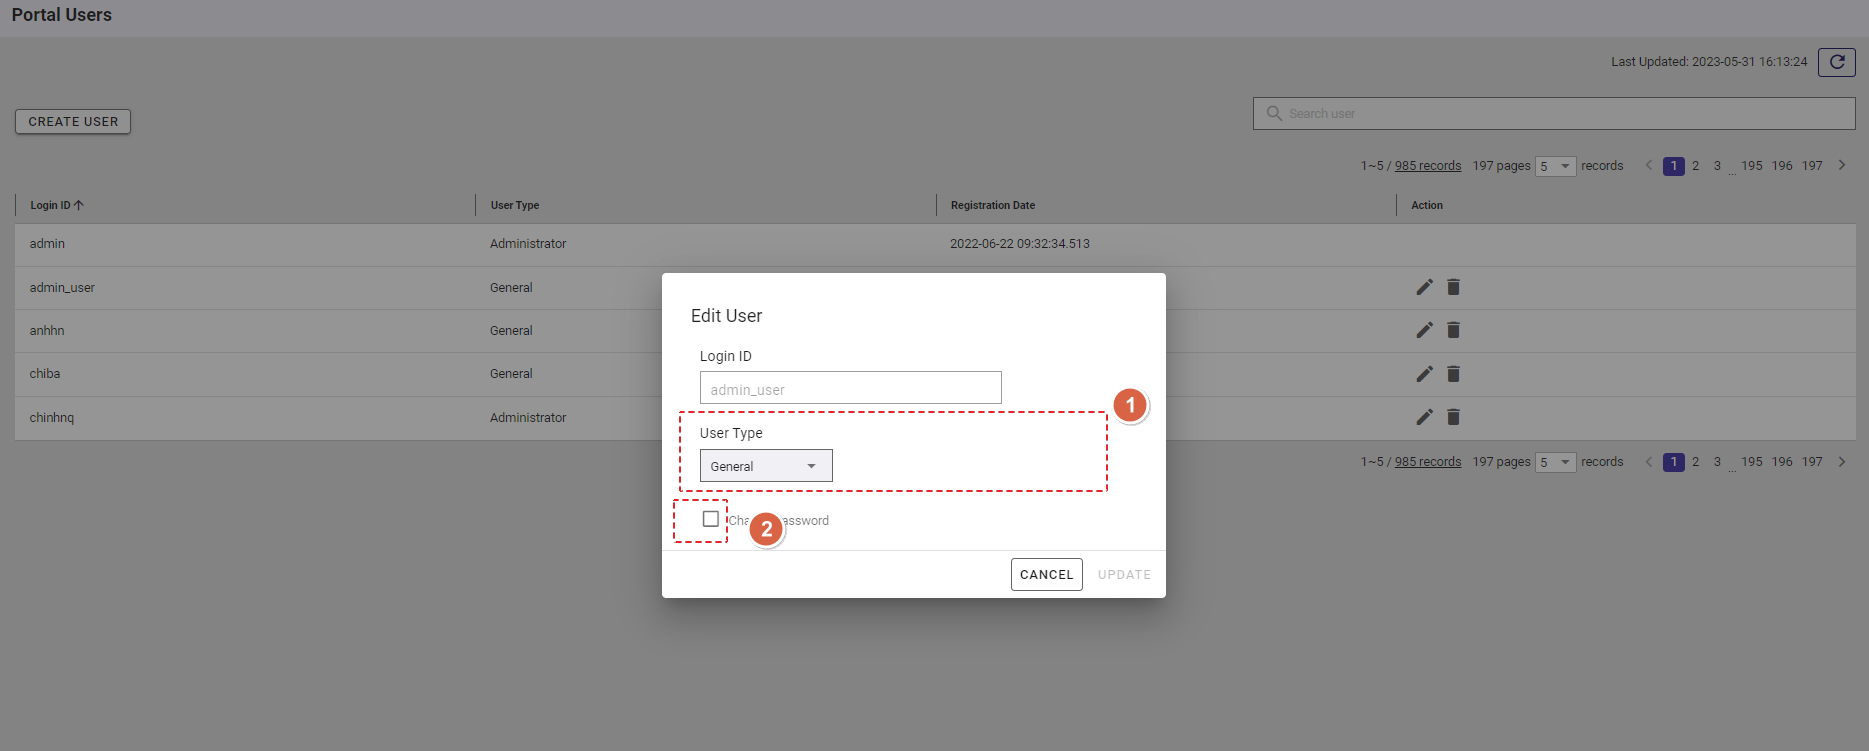Viewport: 1869px width, 751px height.
Task: Go to page 2 in top pagination
Action: click(x=1695, y=166)
